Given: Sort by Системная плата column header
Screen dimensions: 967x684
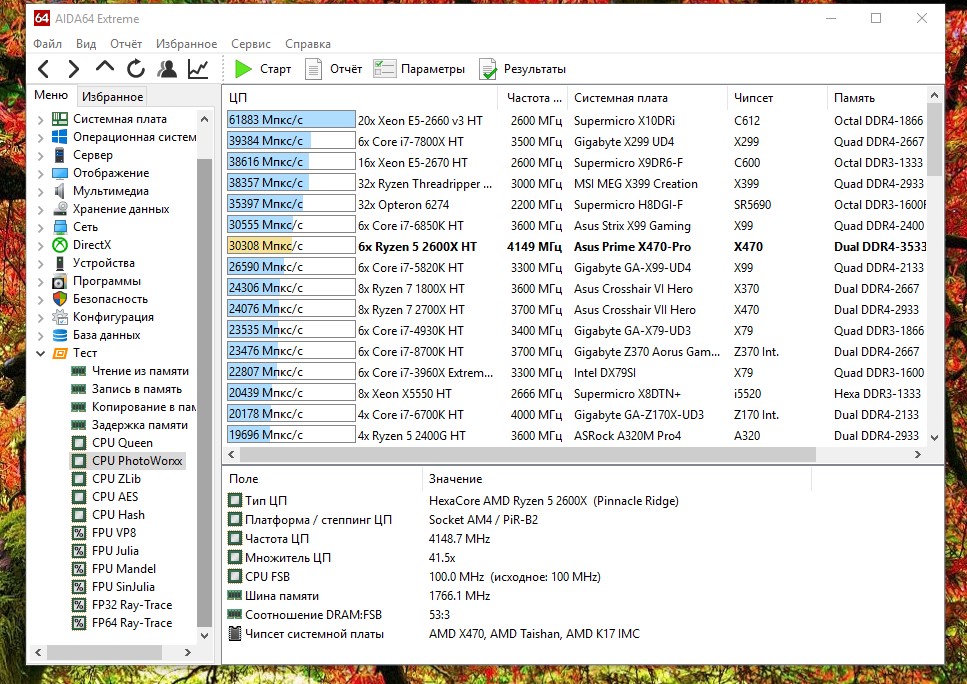Looking at the screenshot, I should coord(648,97).
